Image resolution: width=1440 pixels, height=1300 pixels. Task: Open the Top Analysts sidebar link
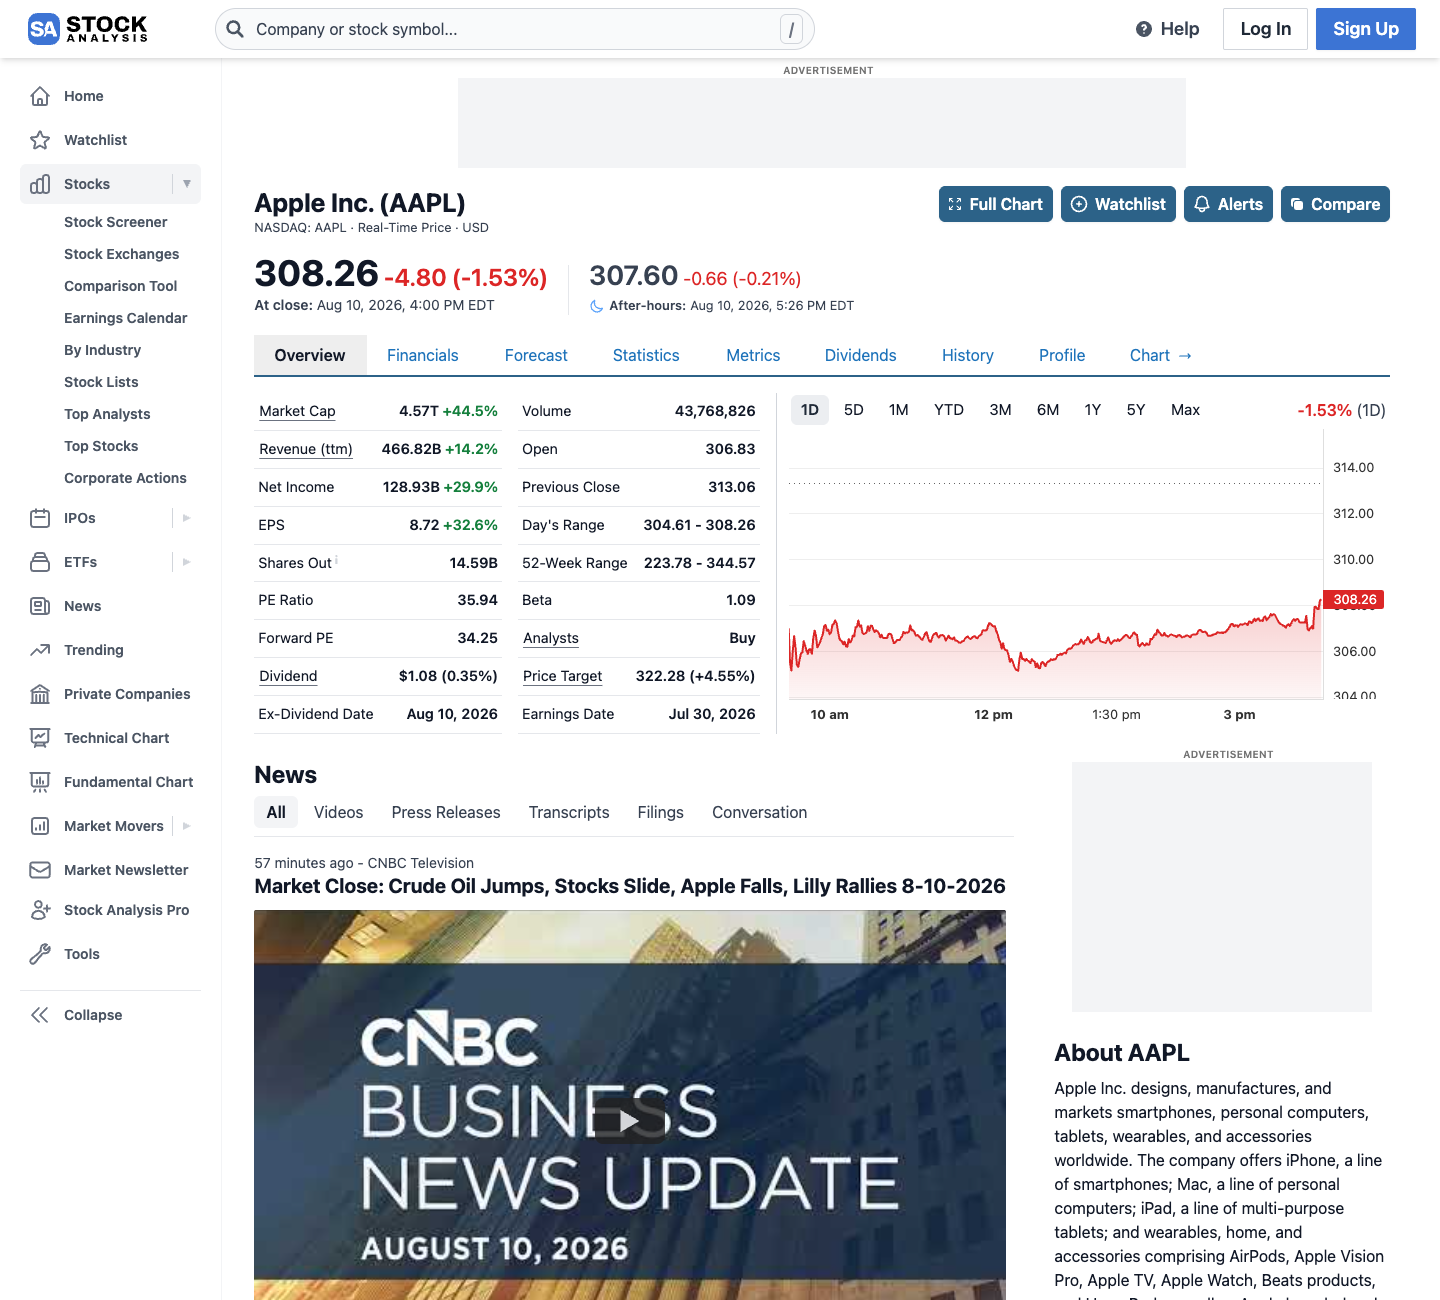[107, 414]
